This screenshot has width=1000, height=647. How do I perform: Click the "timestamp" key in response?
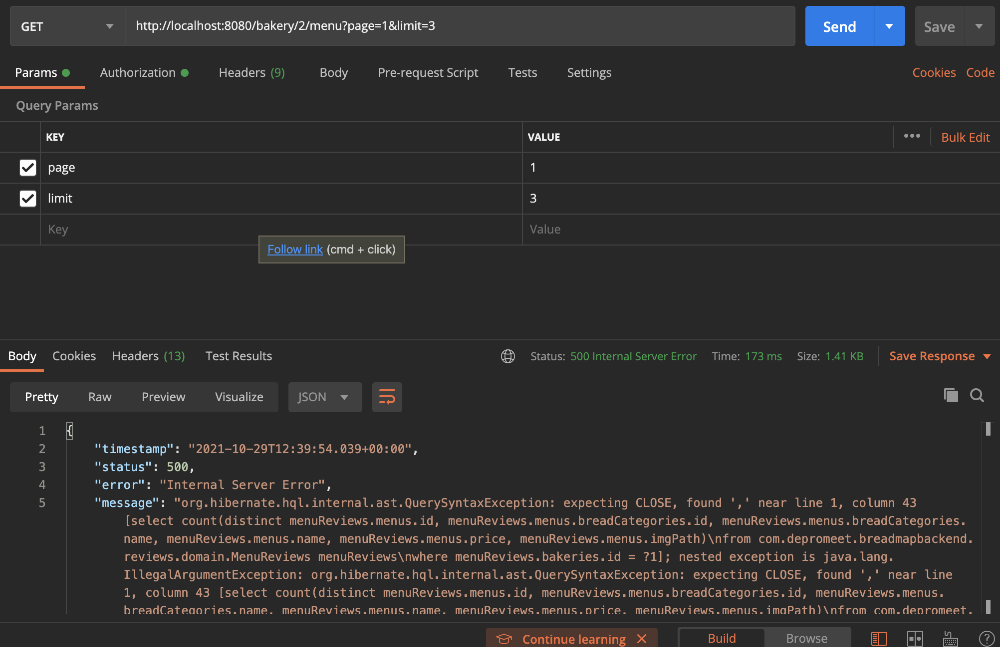tap(134, 449)
